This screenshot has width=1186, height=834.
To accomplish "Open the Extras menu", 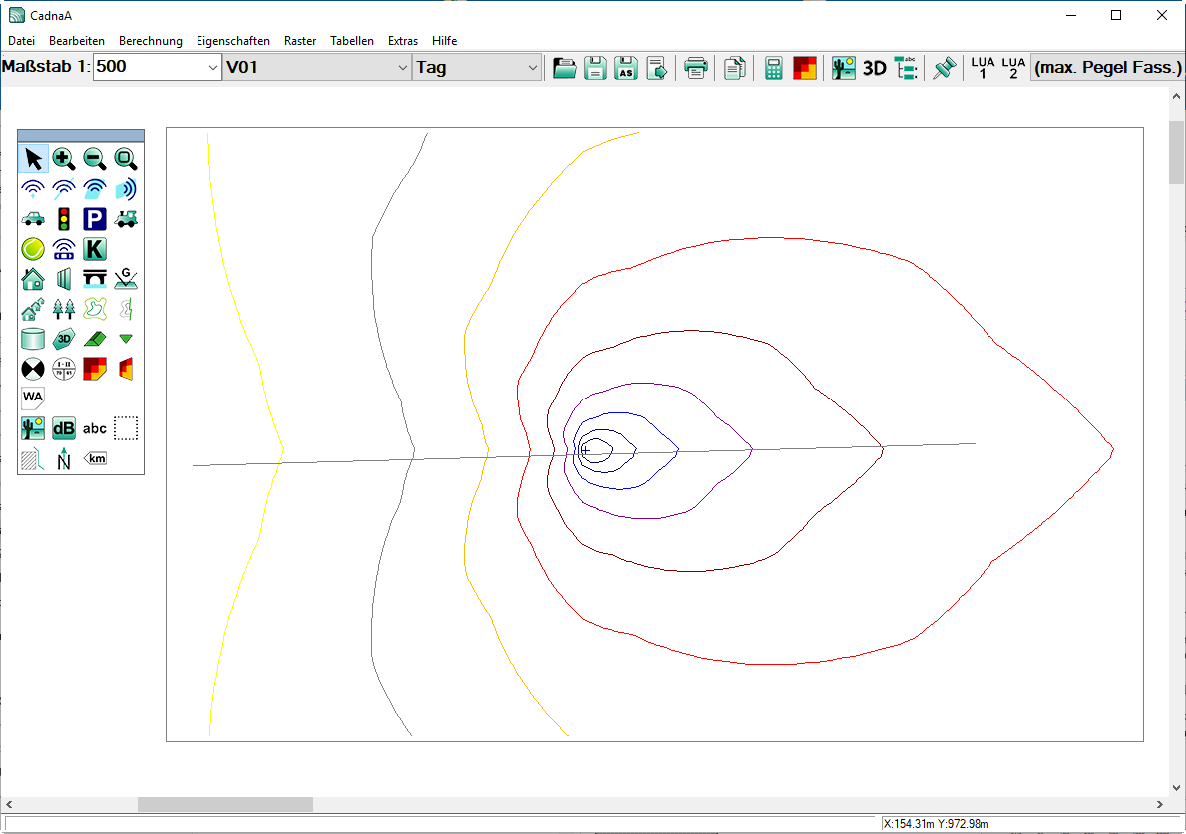I will click(402, 41).
